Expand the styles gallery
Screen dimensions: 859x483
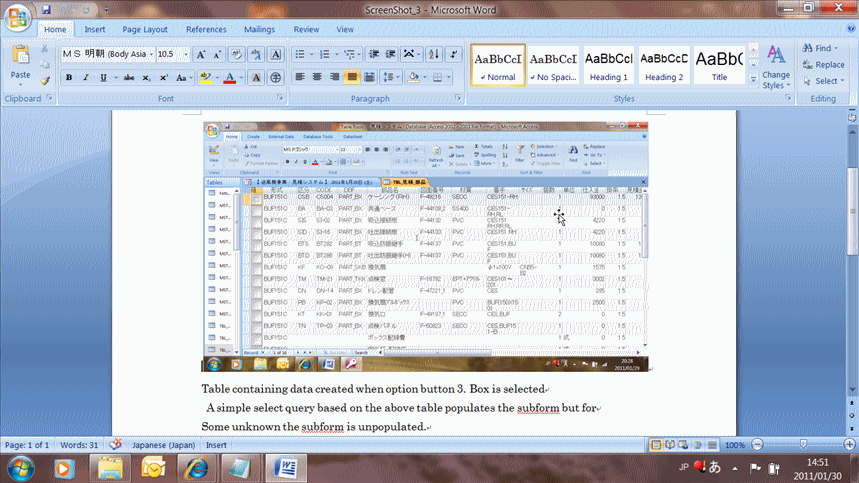coord(753,80)
